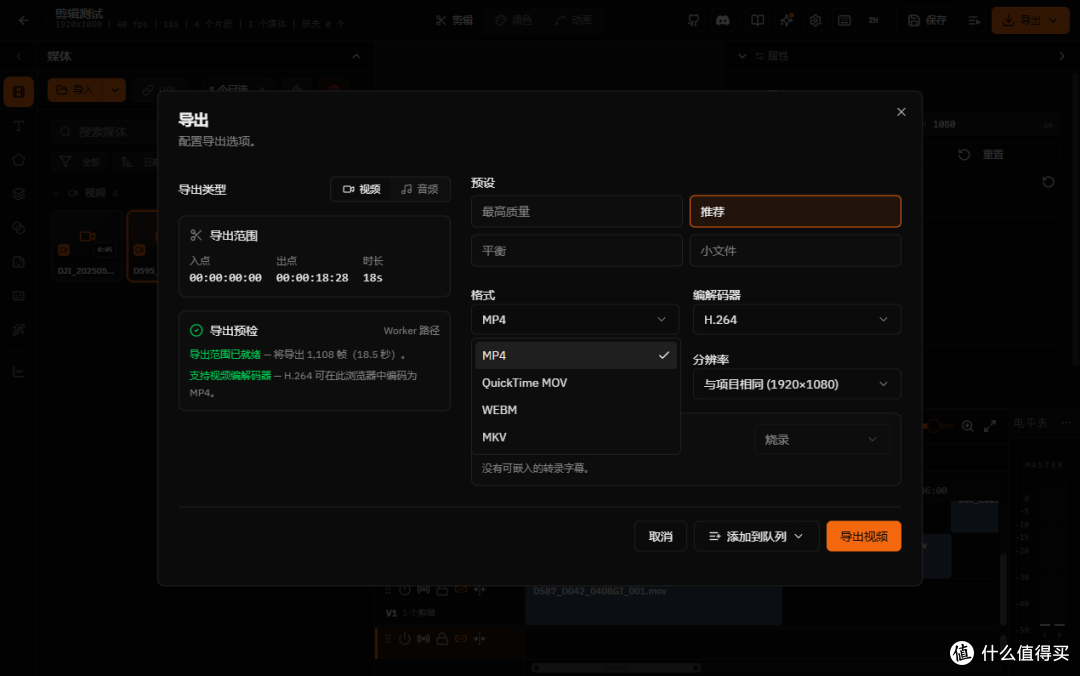Open the 分辨率 resolution dropdown
The image size is (1080, 676).
click(797, 385)
